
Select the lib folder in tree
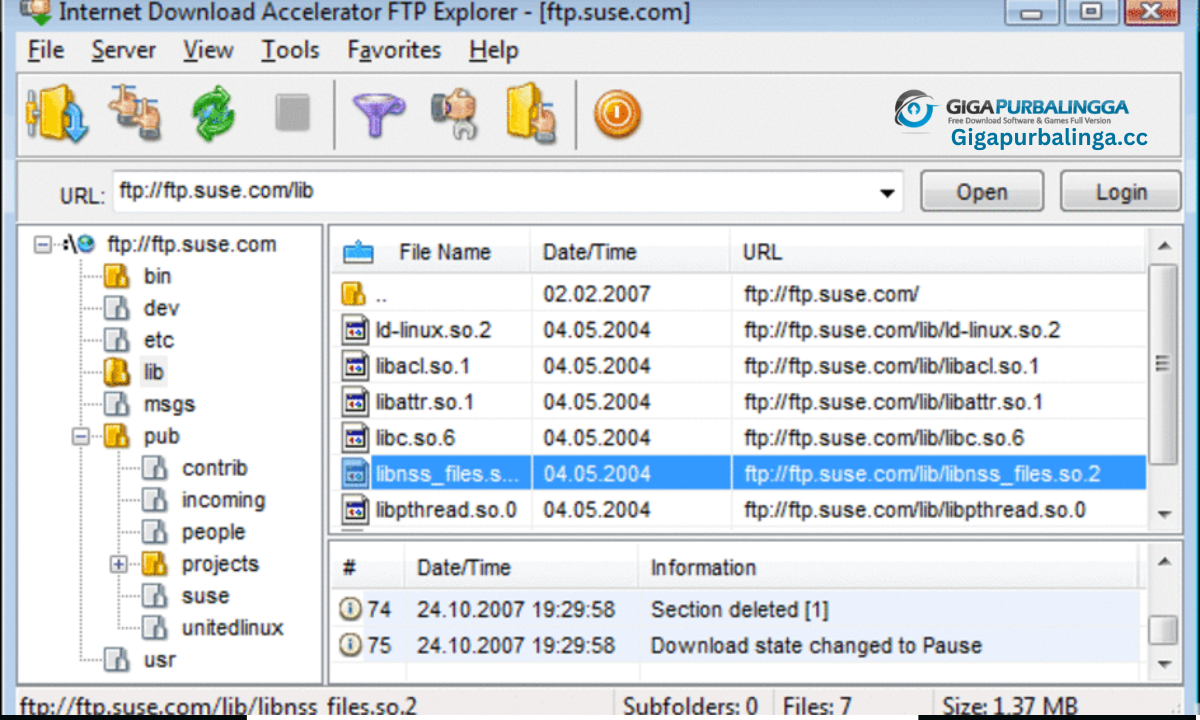coord(153,372)
